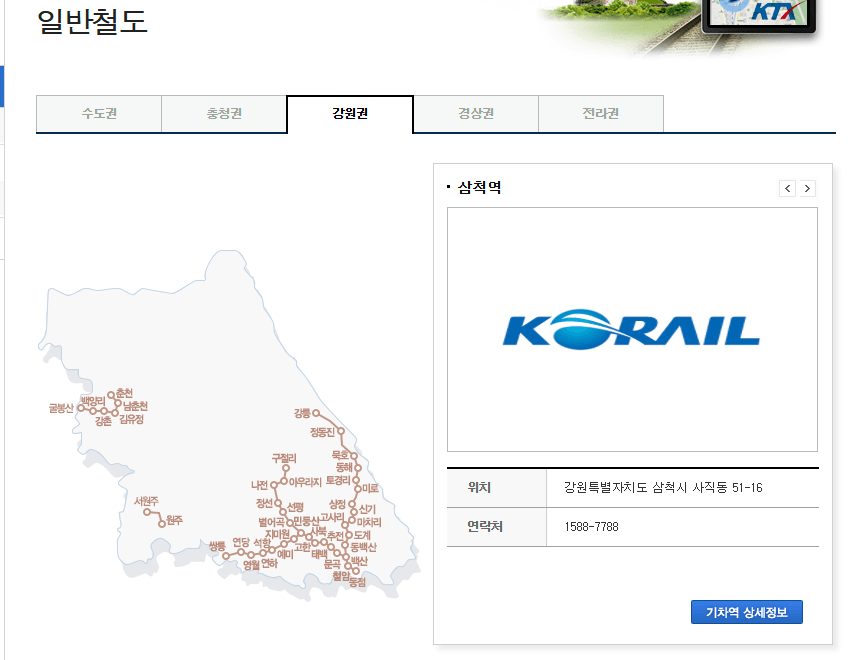Select the 강릉 station marker on map
Viewport: 855px width, 660px height.
(x=316, y=413)
